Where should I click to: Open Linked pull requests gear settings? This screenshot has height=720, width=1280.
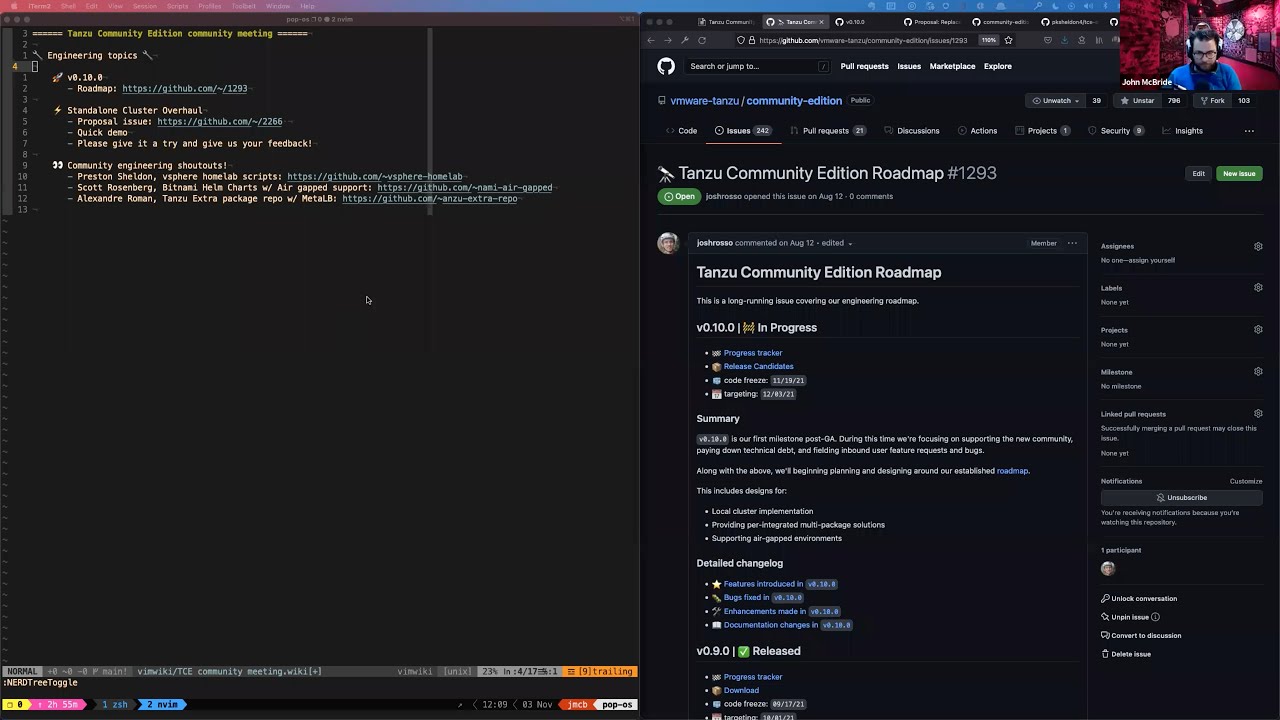1258,414
